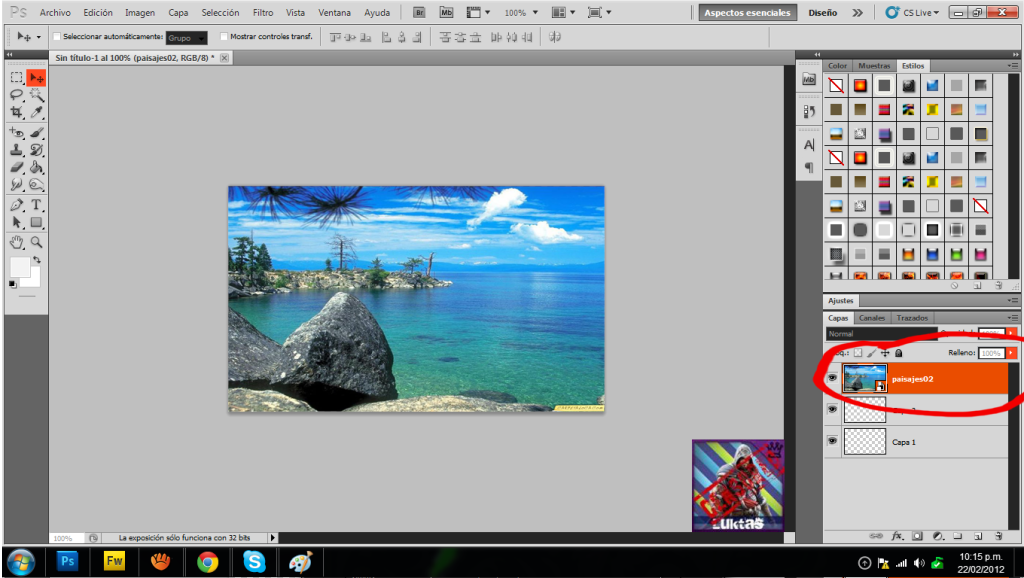Pick the Magic Wand tool

click(x=37, y=95)
